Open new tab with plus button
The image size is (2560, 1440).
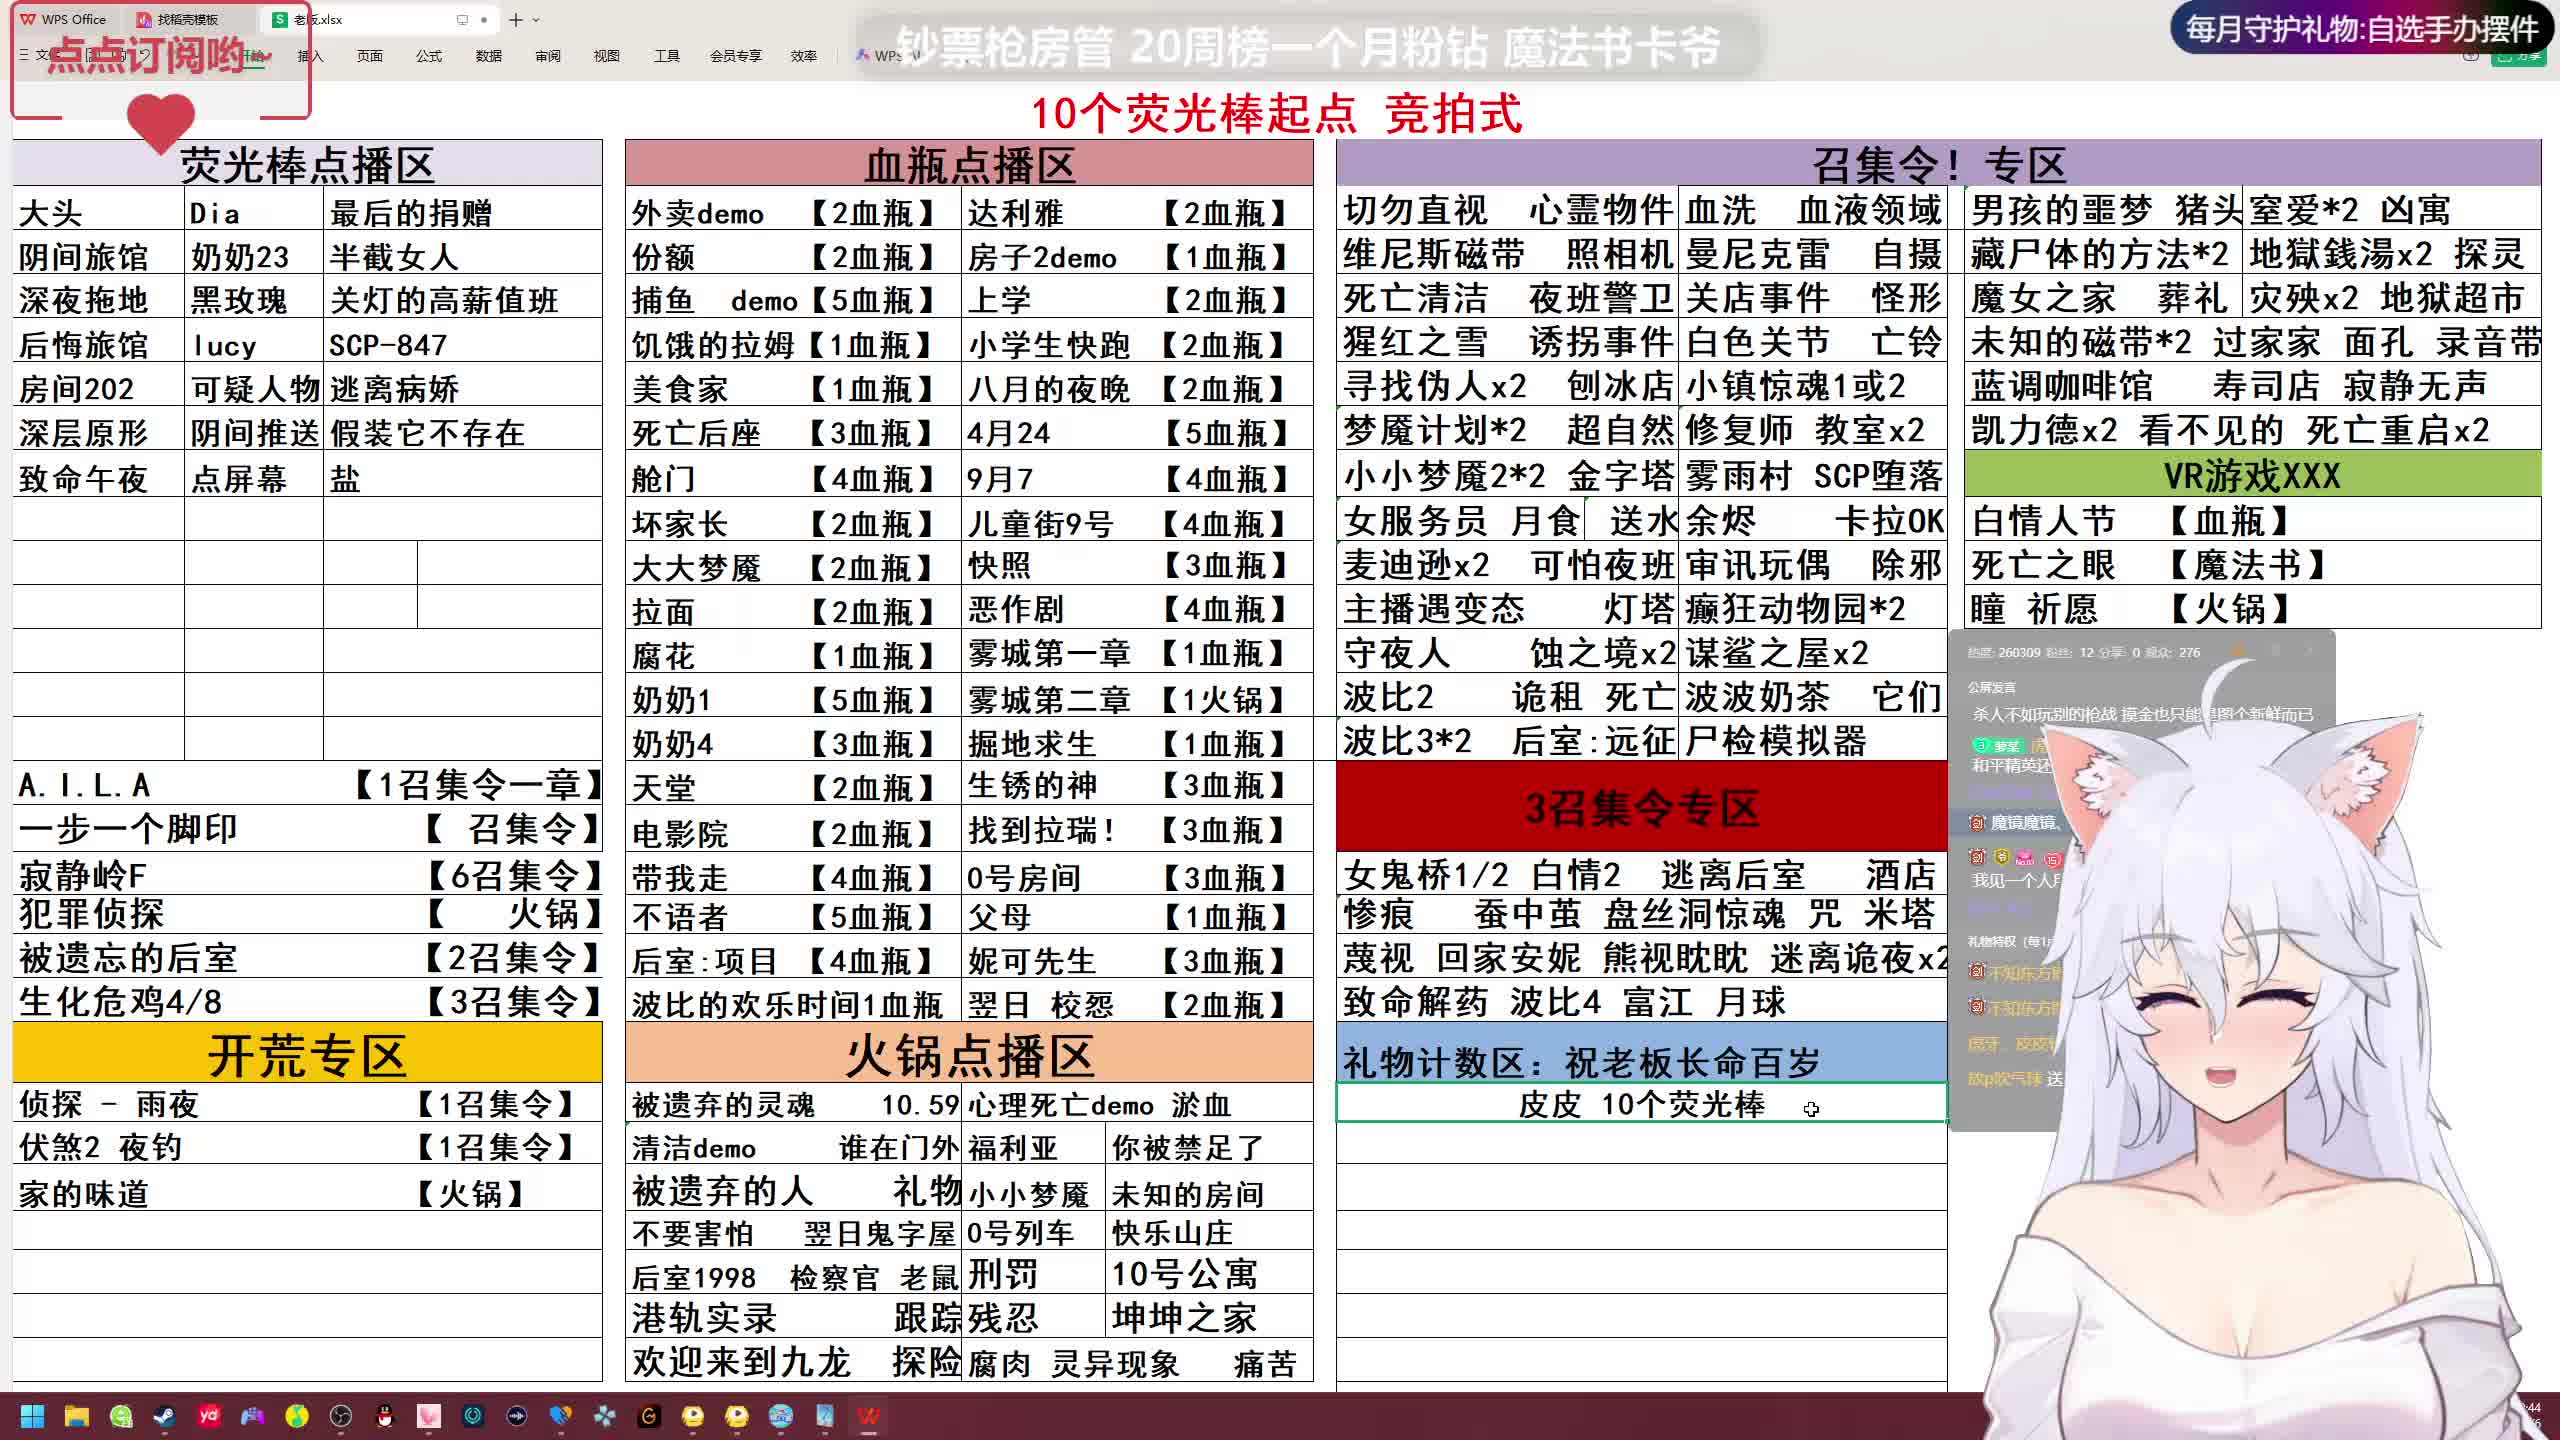515,19
